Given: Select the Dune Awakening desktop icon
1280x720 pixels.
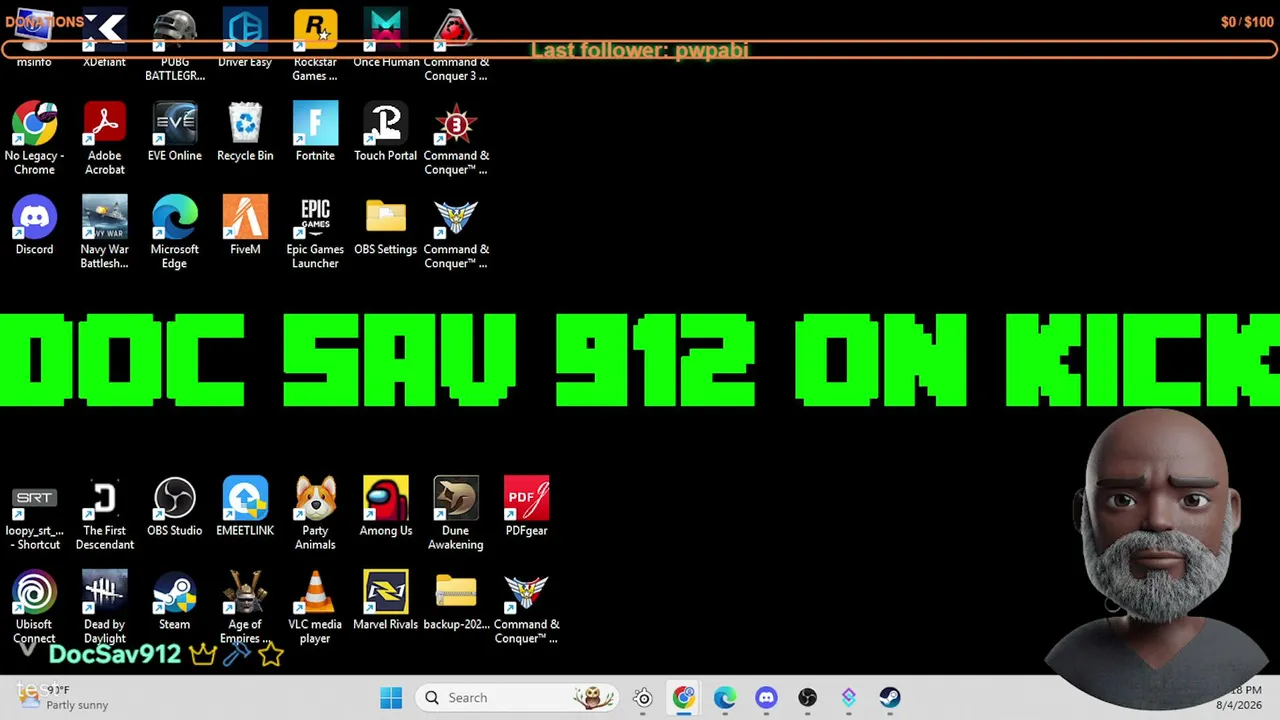Looking at the screenshot, I should click(x=456, y=514).
